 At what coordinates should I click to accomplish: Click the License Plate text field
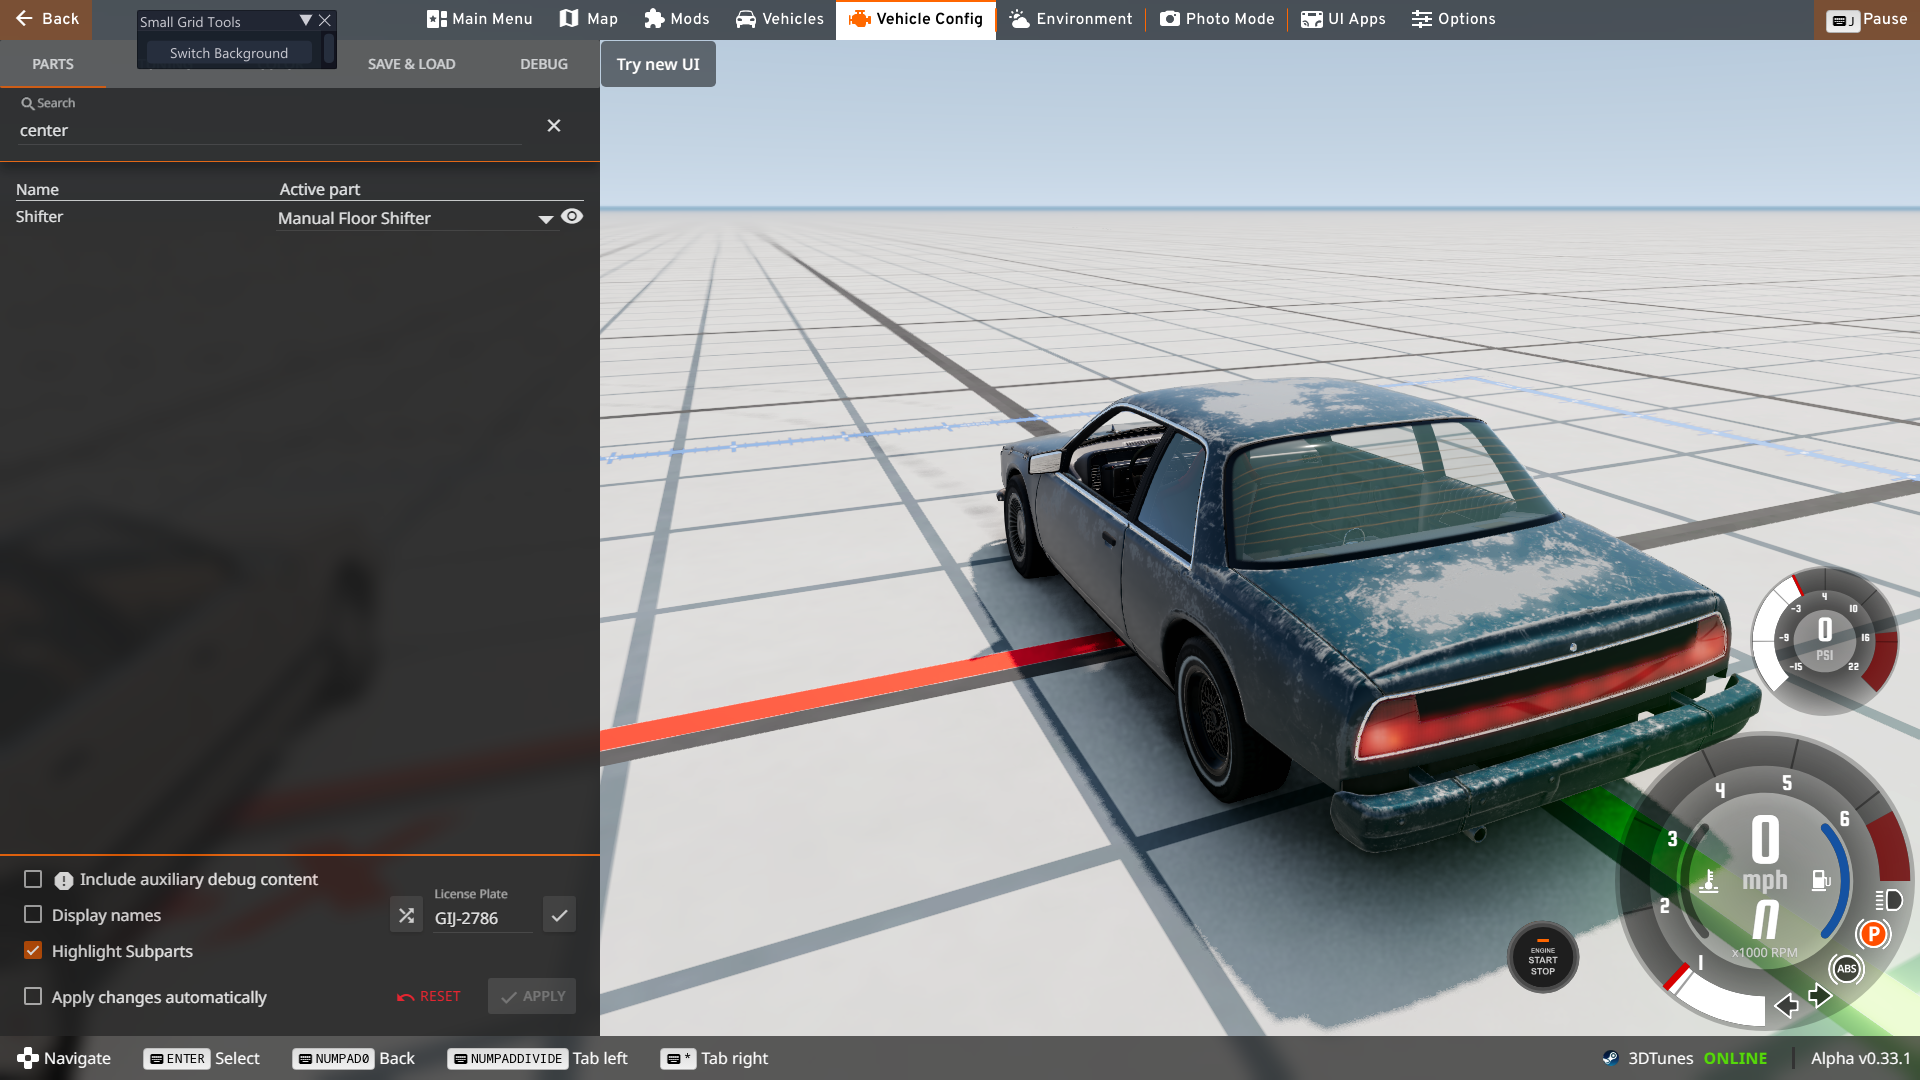tap(483, 918)
